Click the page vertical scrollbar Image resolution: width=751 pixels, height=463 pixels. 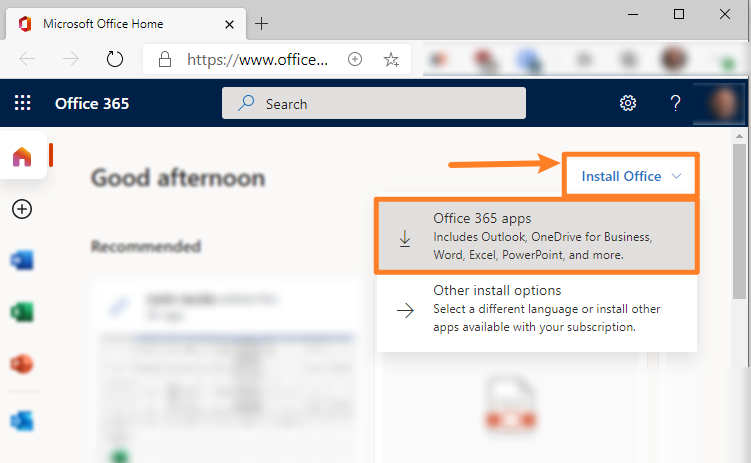click(740, 221)
